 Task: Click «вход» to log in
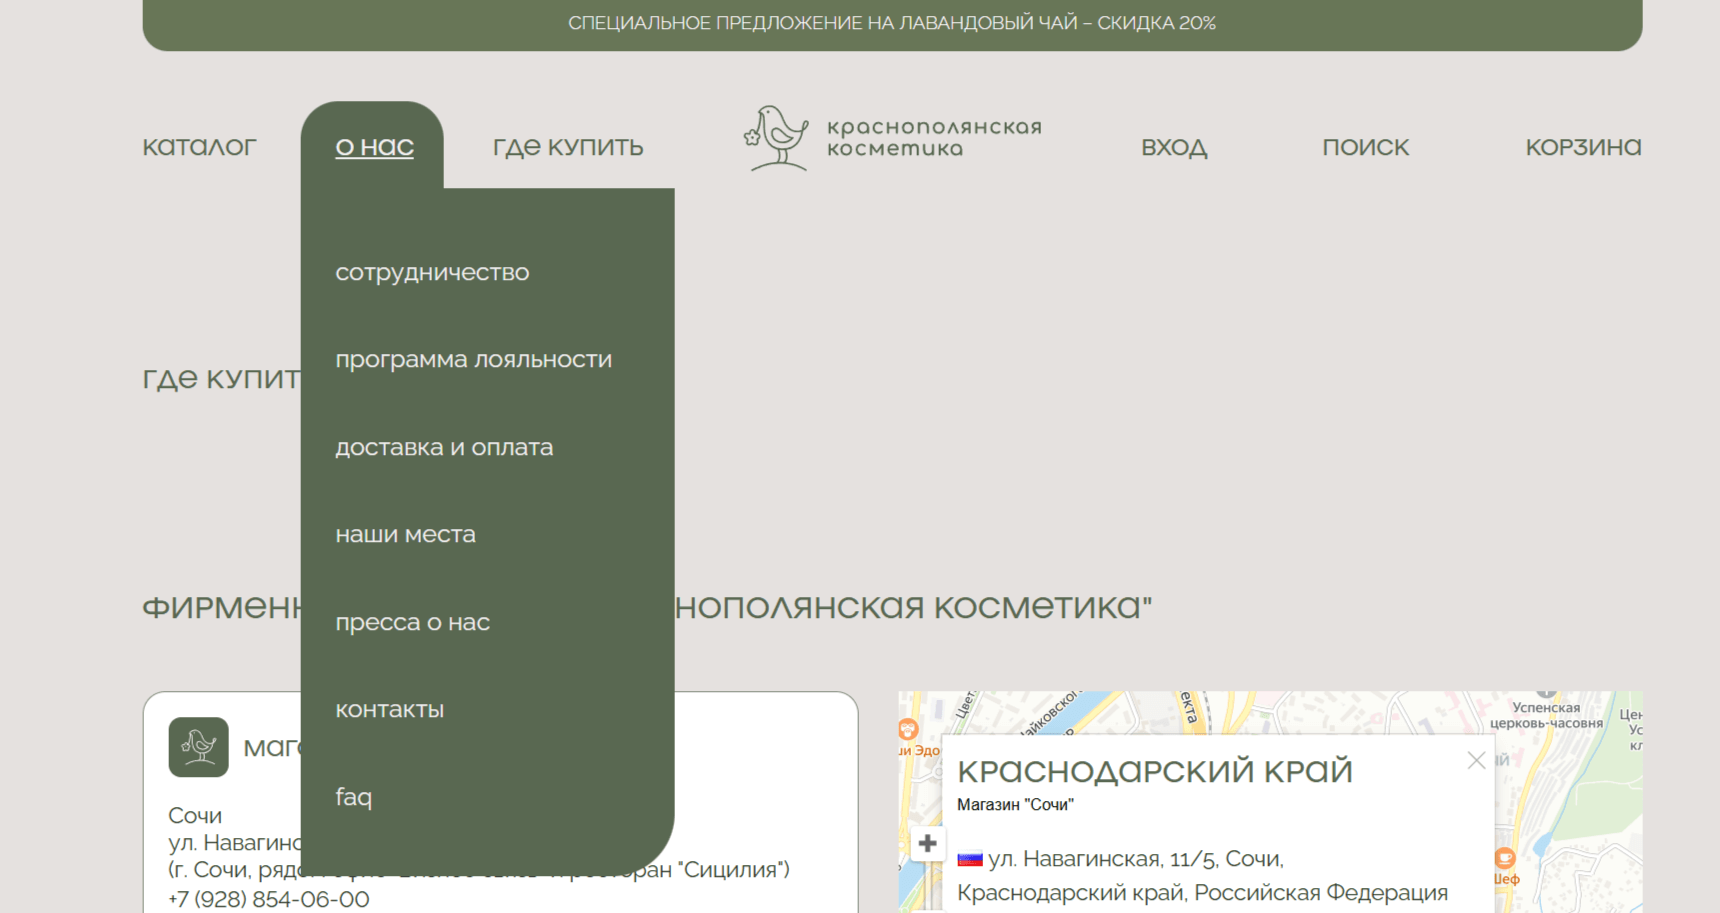pyautogui.click(x=1174, y=147)
